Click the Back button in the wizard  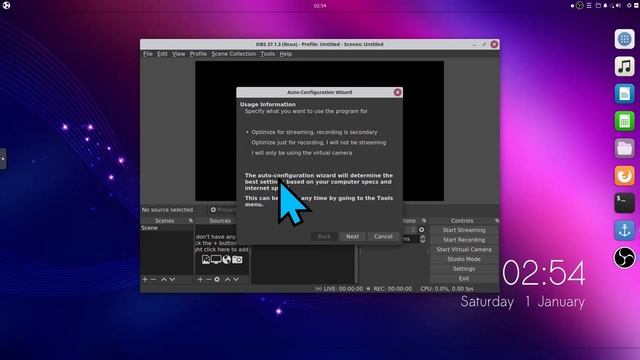pyautogui.click(x=324, y=236)
